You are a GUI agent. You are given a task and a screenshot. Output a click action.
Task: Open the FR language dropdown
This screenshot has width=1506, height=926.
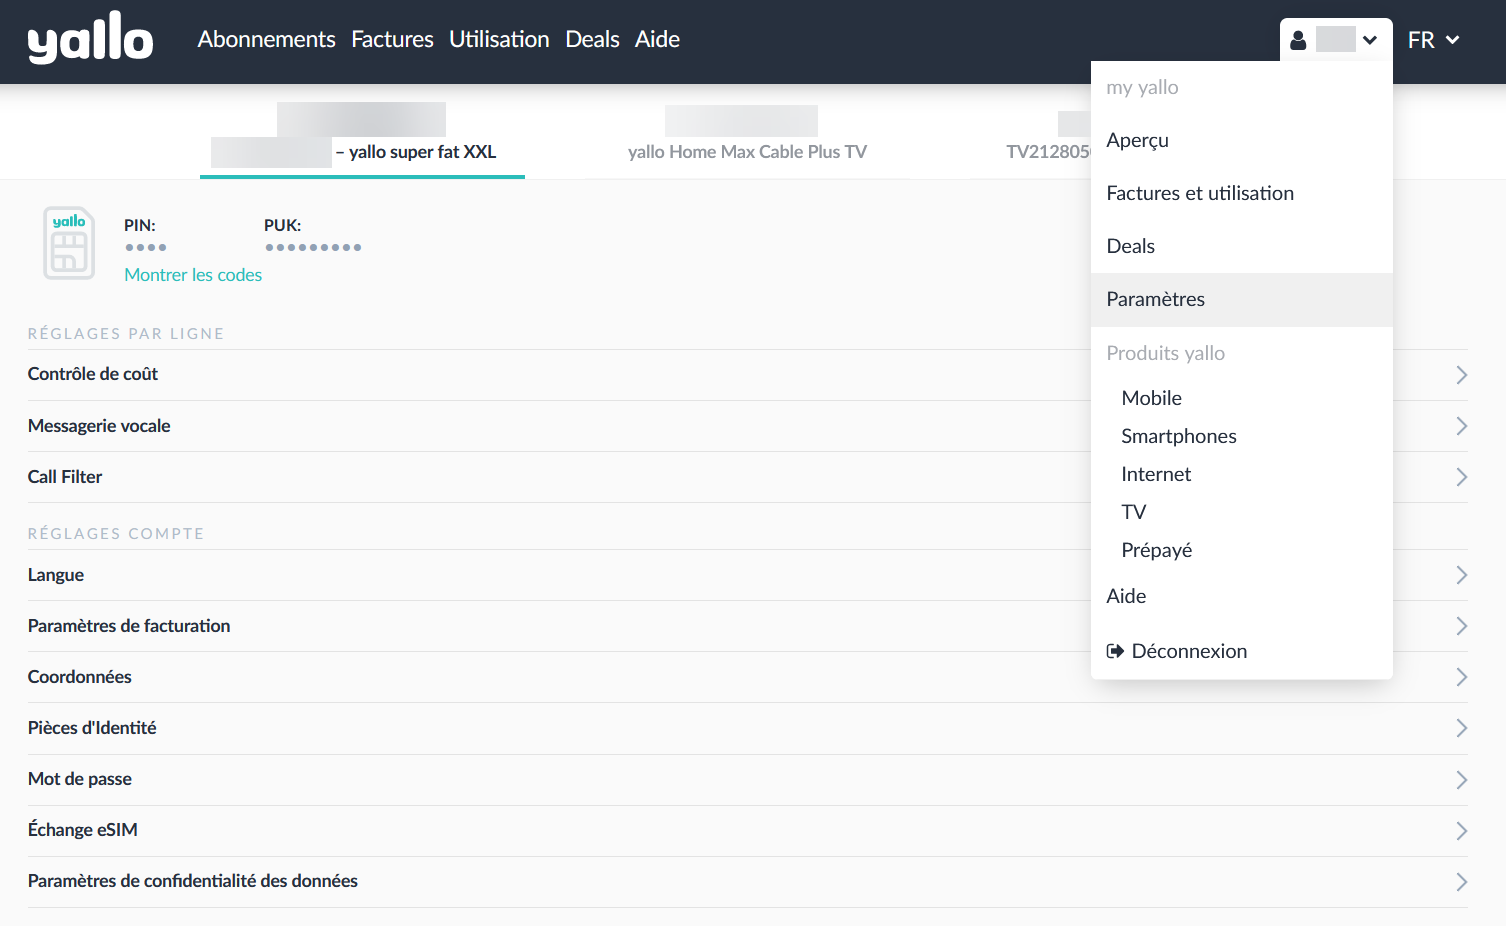pos(1433,40)
